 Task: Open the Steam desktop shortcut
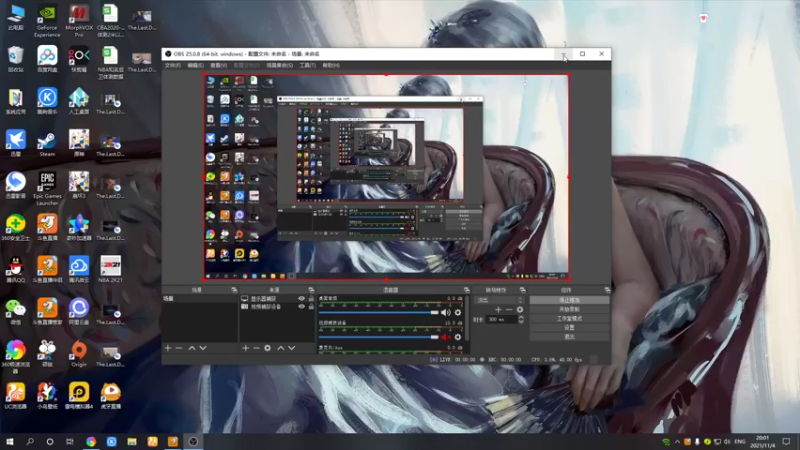[x=47, y=143]
